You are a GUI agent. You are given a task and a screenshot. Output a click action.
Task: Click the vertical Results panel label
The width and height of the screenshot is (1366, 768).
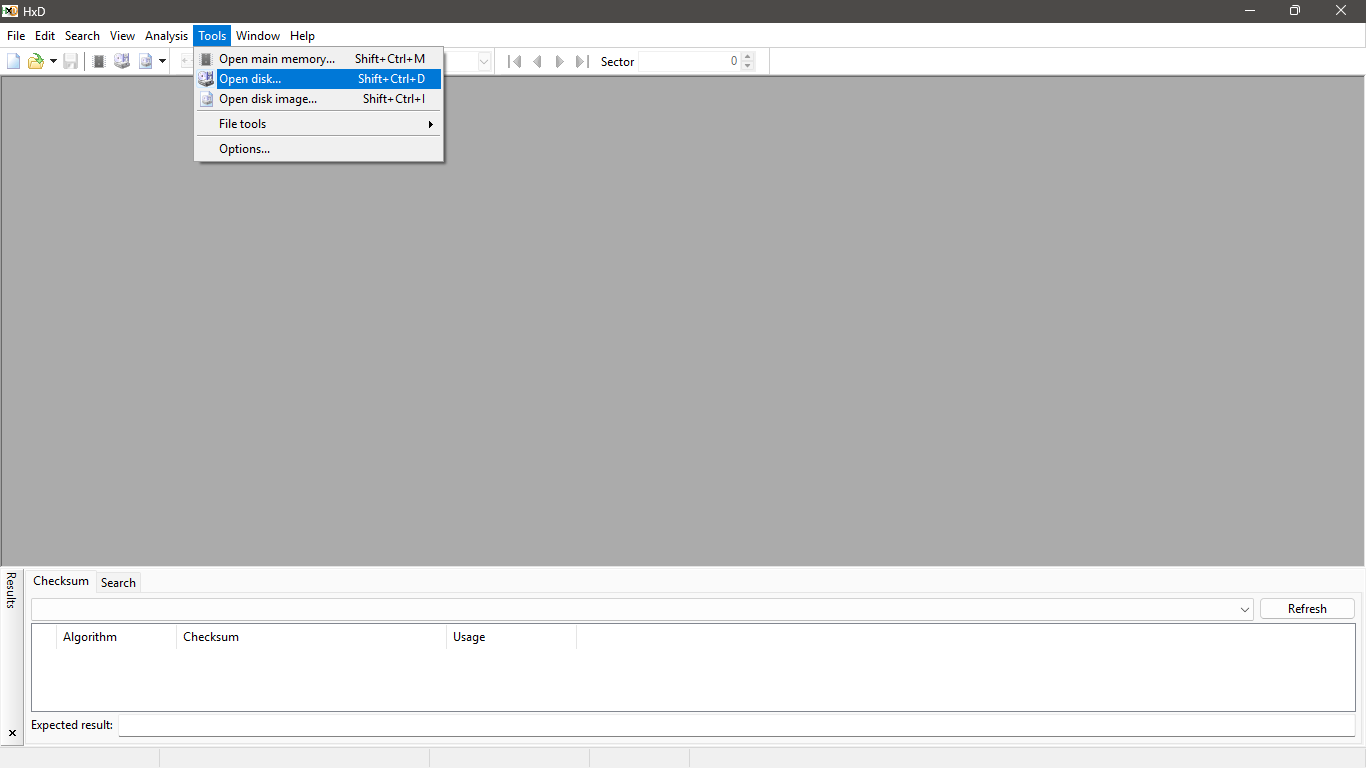[x=11, y=590]
